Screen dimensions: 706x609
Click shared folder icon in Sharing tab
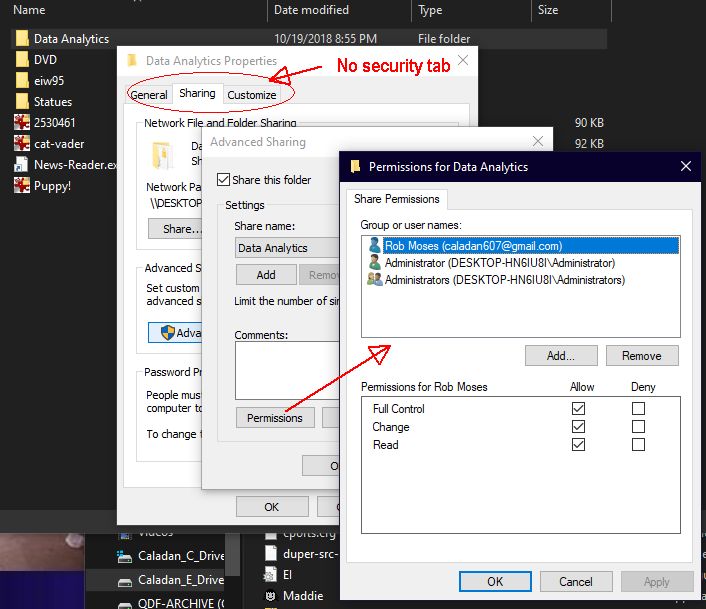(161, 155)
